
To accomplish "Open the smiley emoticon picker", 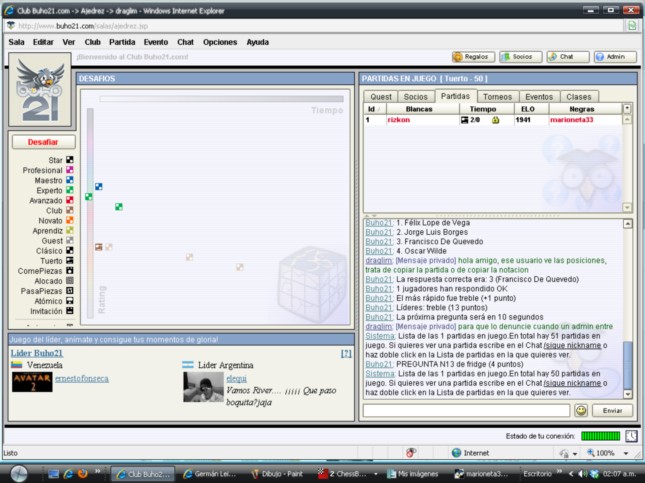I will click(x=581, y=411).
